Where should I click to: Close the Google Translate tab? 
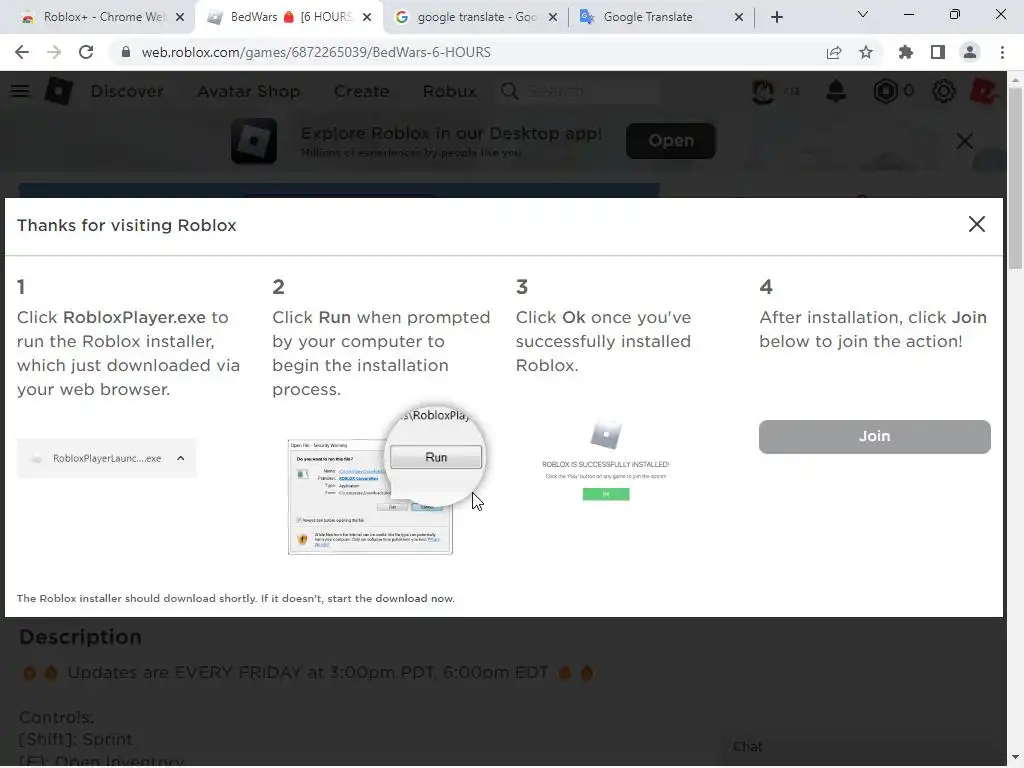point(739,17)
